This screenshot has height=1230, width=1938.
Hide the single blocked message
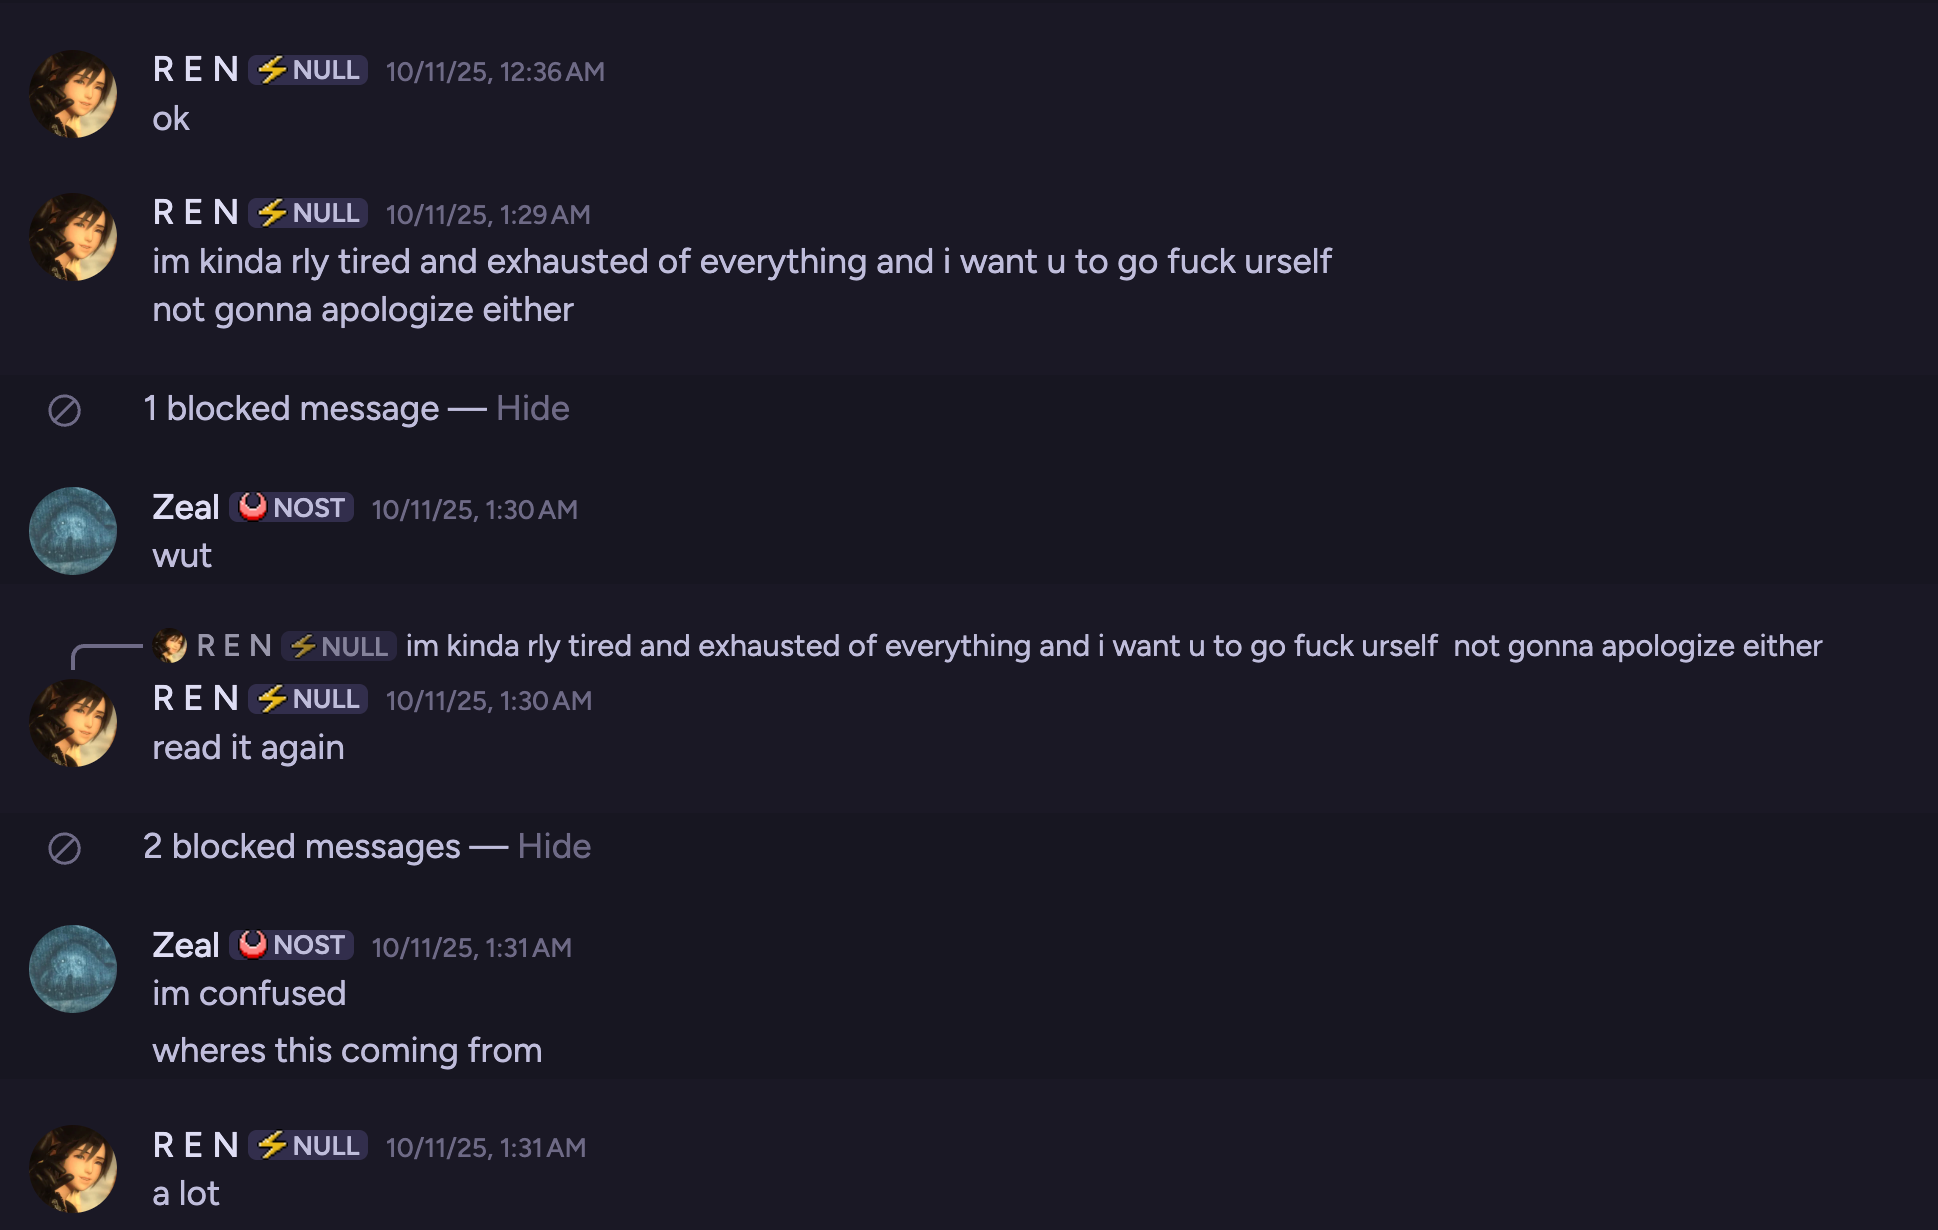[x=531, y=408]
